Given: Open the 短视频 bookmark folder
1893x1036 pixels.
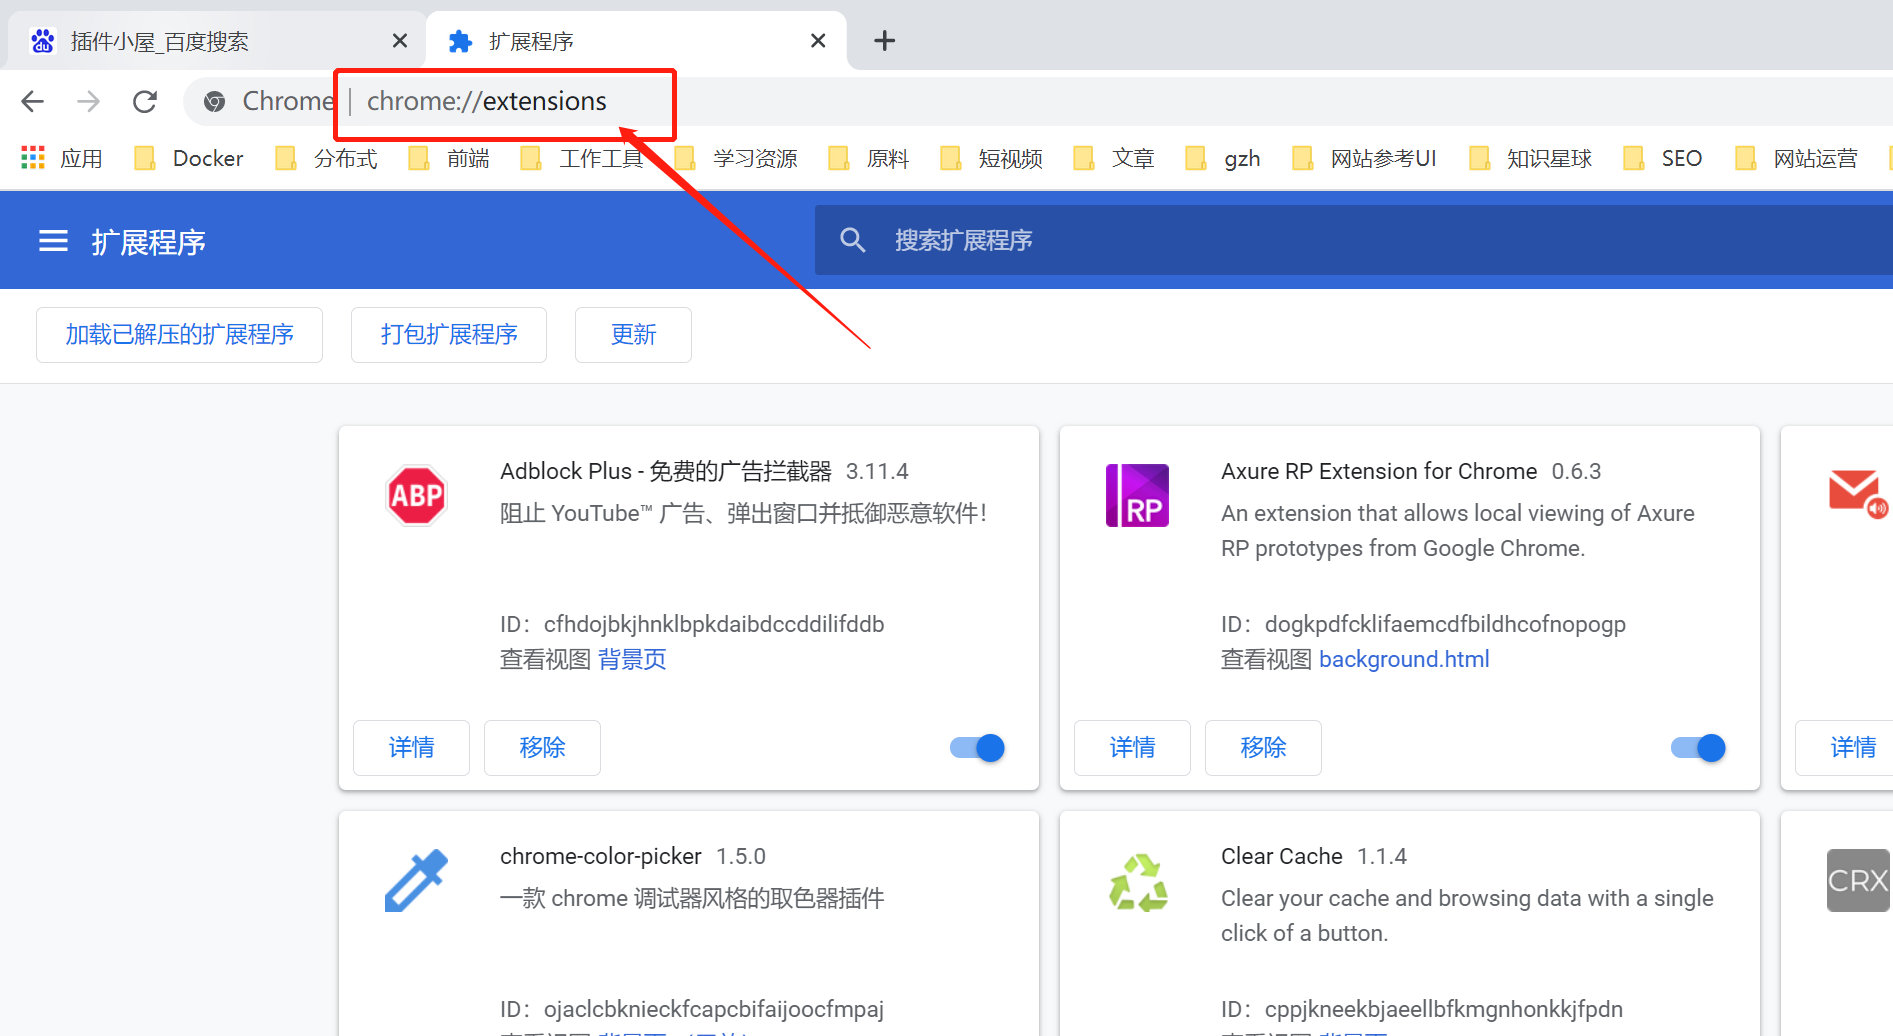Looking at the screenshot, I should tap(992, 158).
